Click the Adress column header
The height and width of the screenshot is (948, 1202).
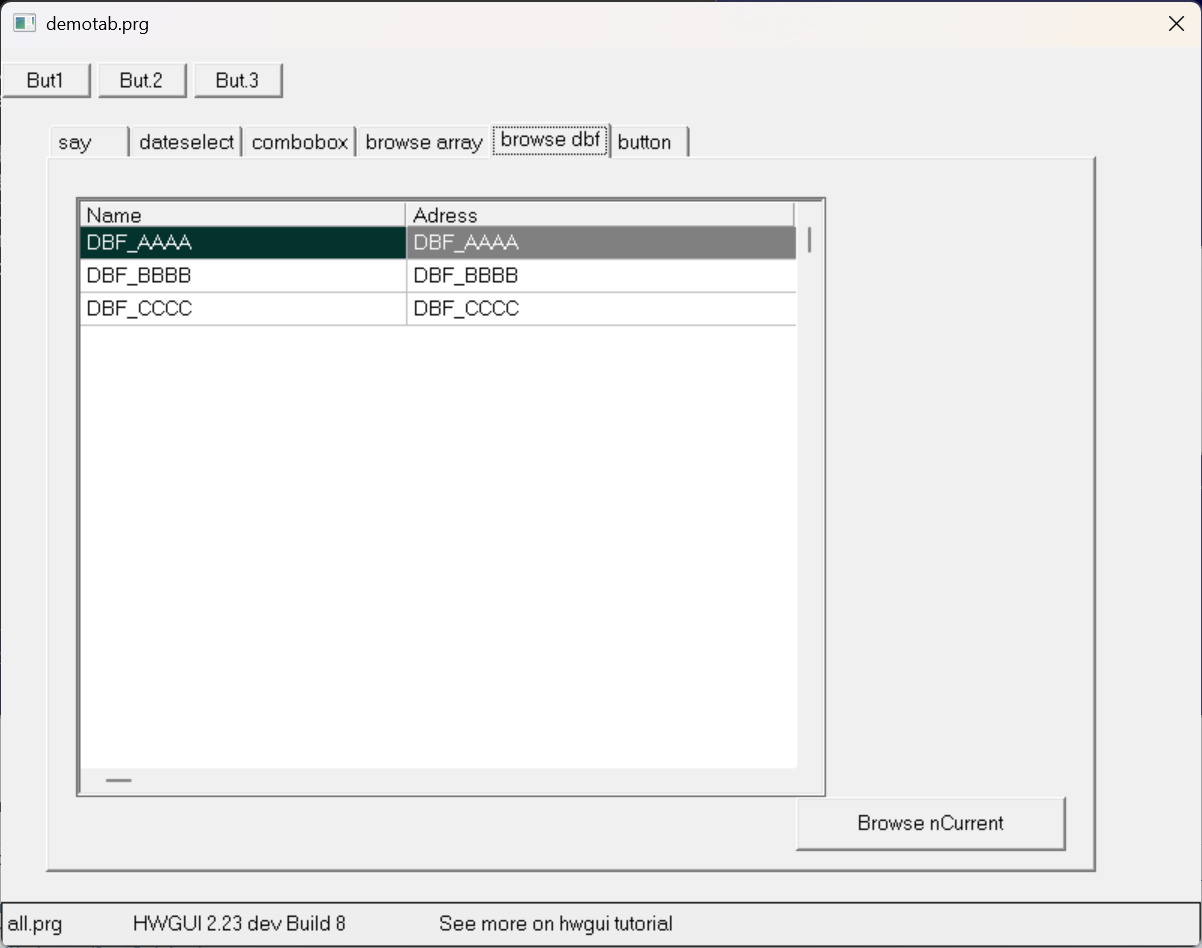pyautogui.click(x=600, y=215)
